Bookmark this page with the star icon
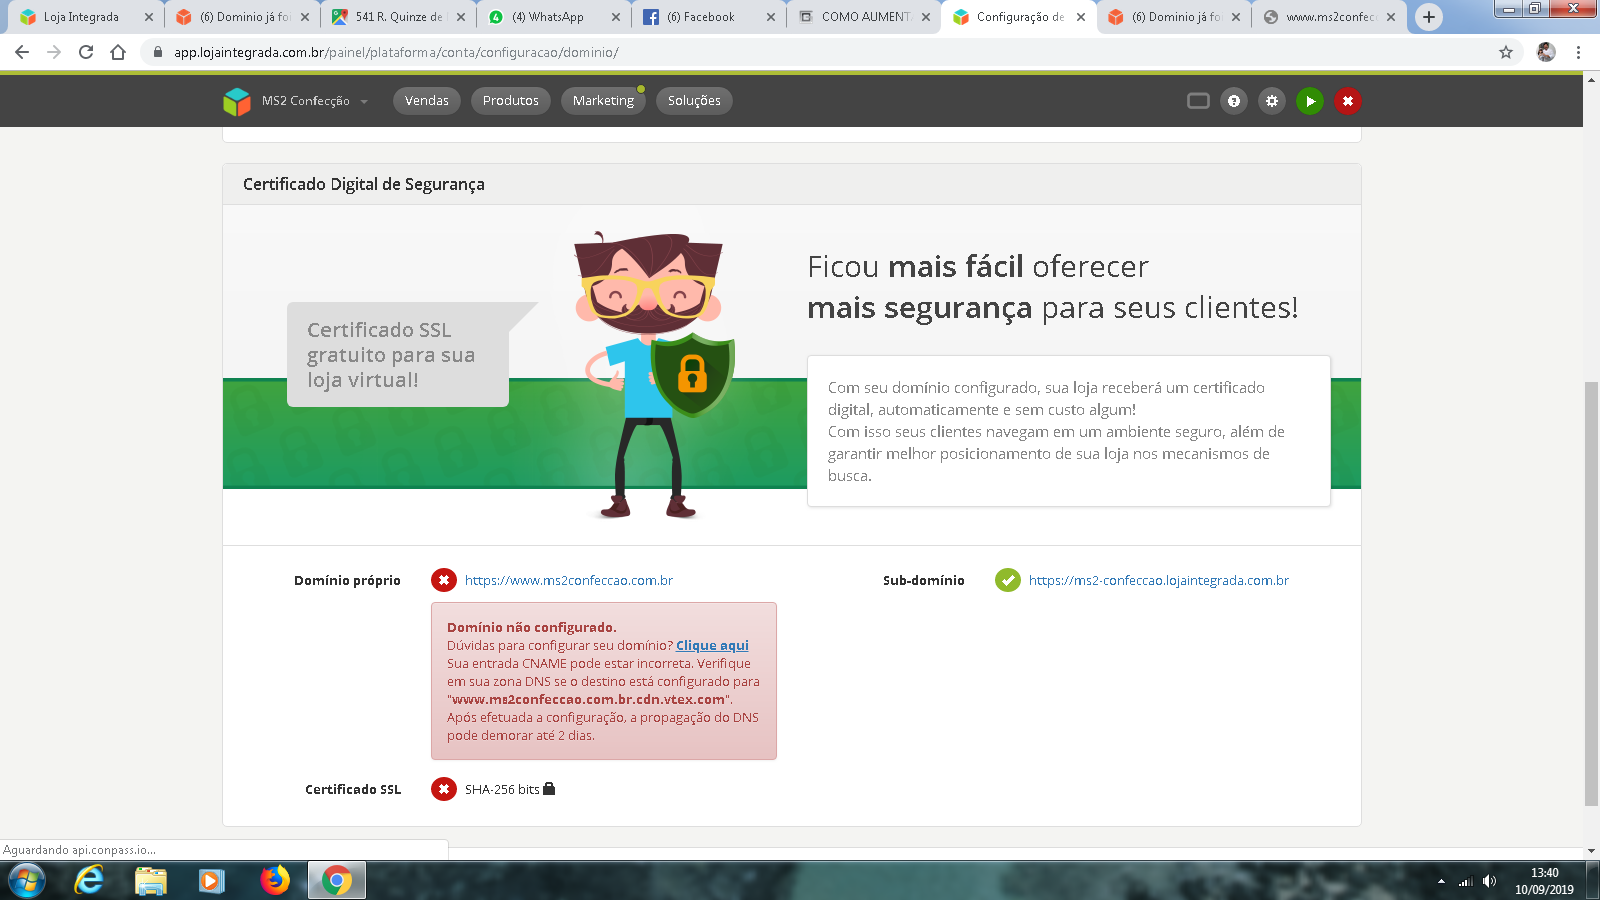Viewport: 1600px width, 900px height. [x=1506, y=52]
